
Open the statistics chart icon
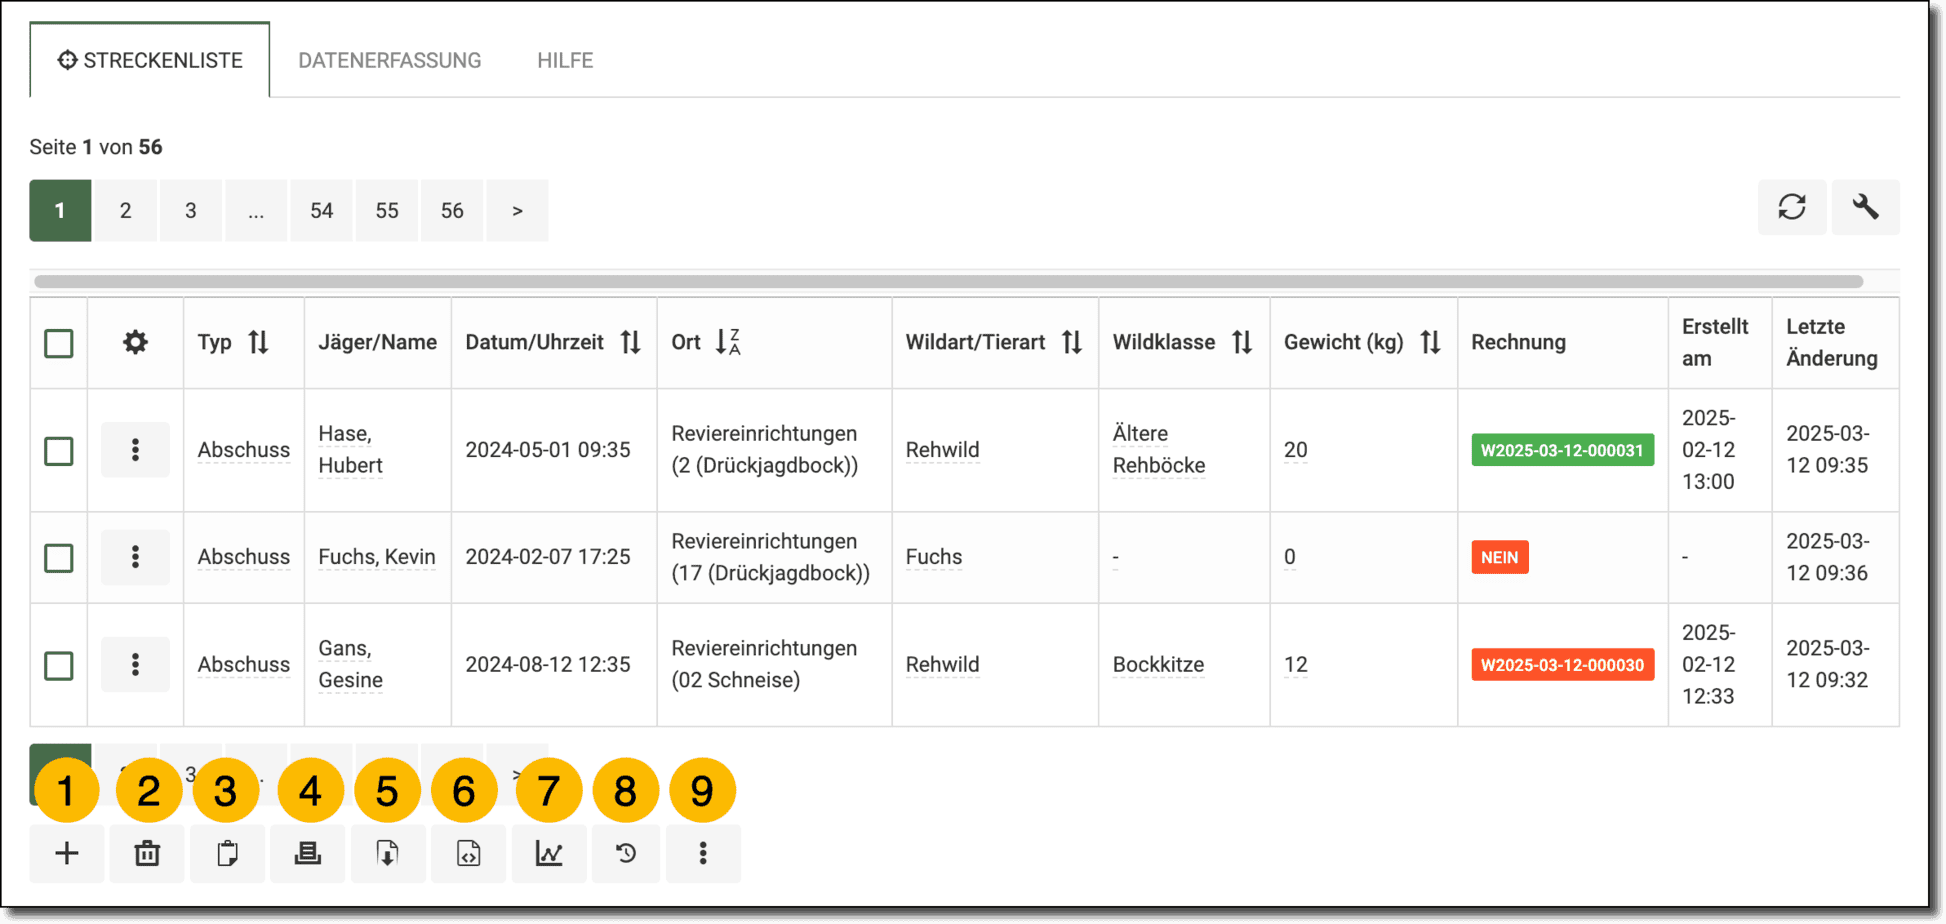coord(549,853)
